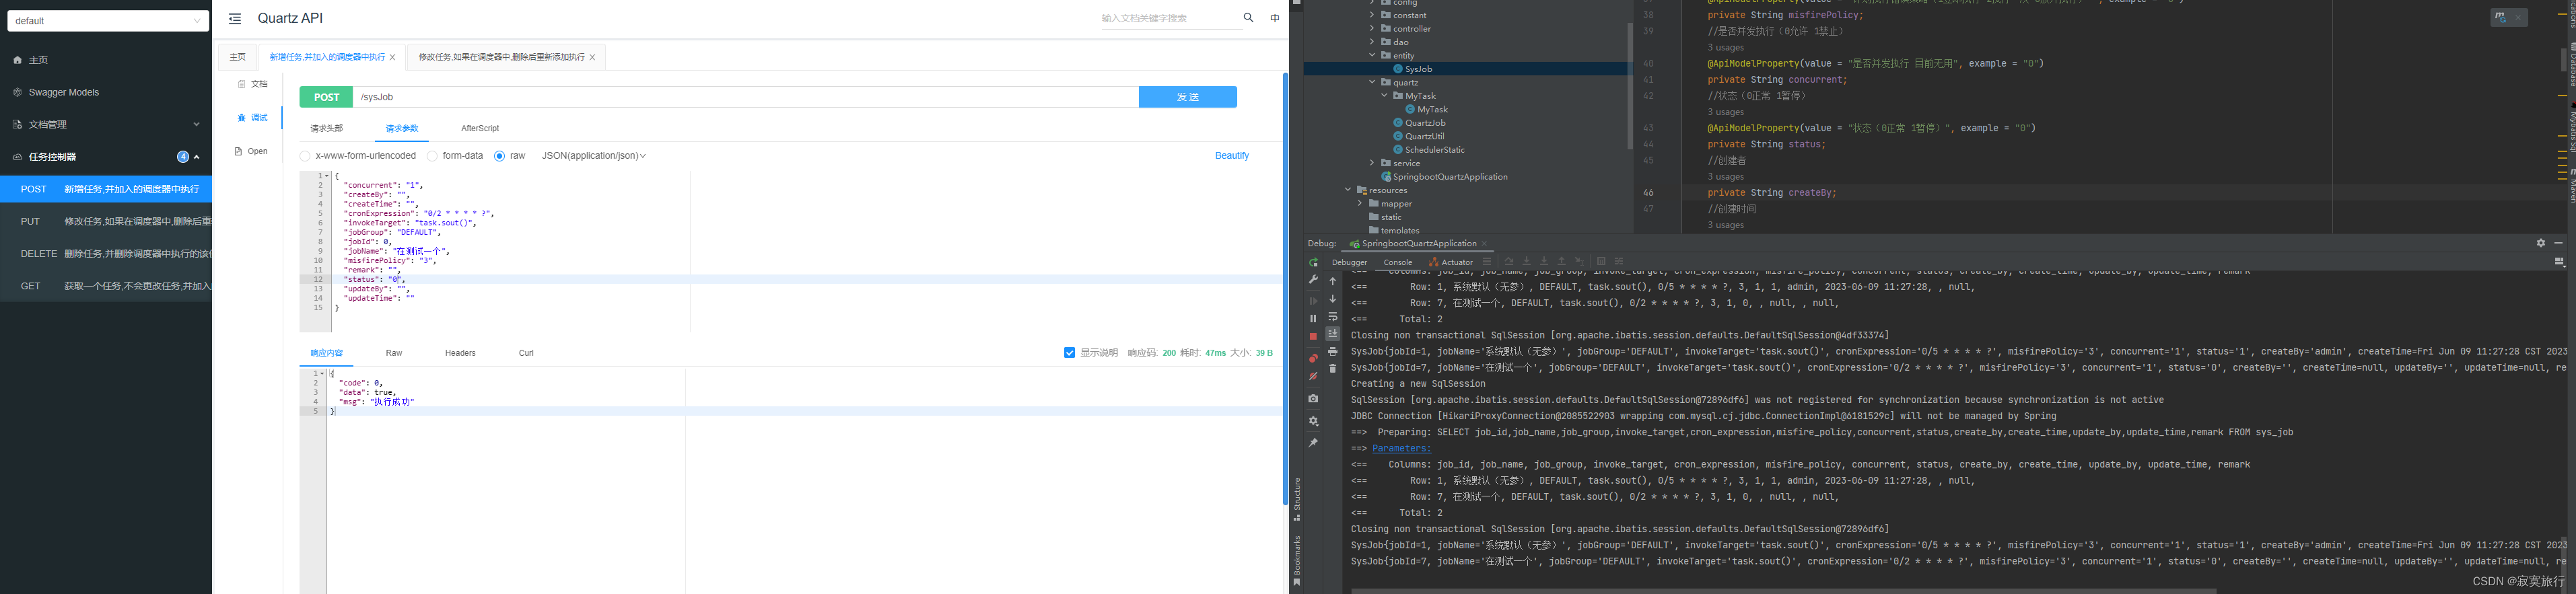The width and height of the screenshot is (2576, 594).
Task: Select the SysJob class in the project tree
Action: [1418, 69]
